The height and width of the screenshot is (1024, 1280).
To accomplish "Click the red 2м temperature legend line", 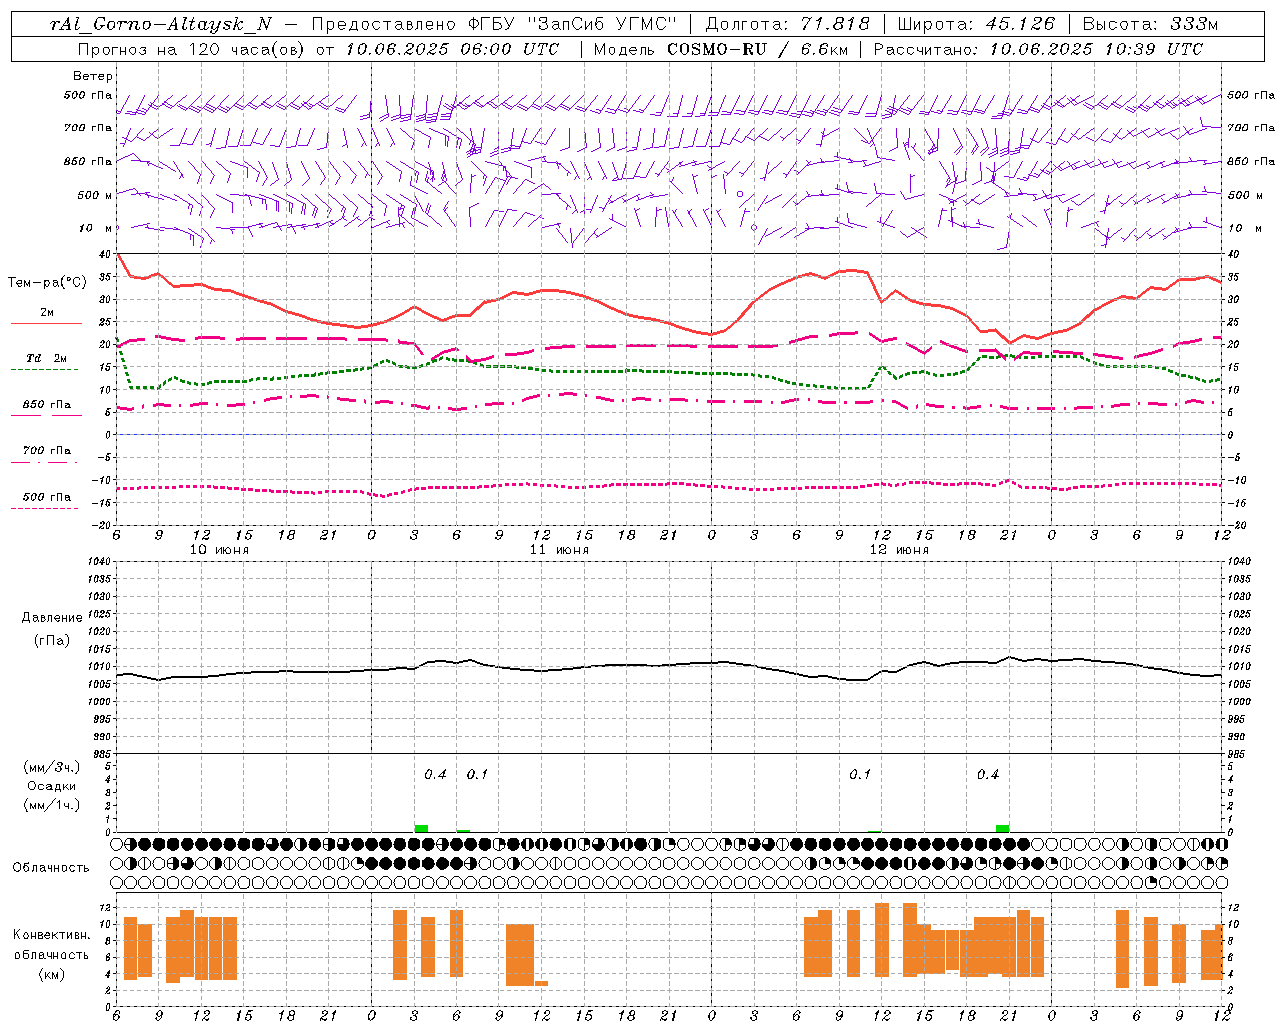I will click(x=46, y=323).
